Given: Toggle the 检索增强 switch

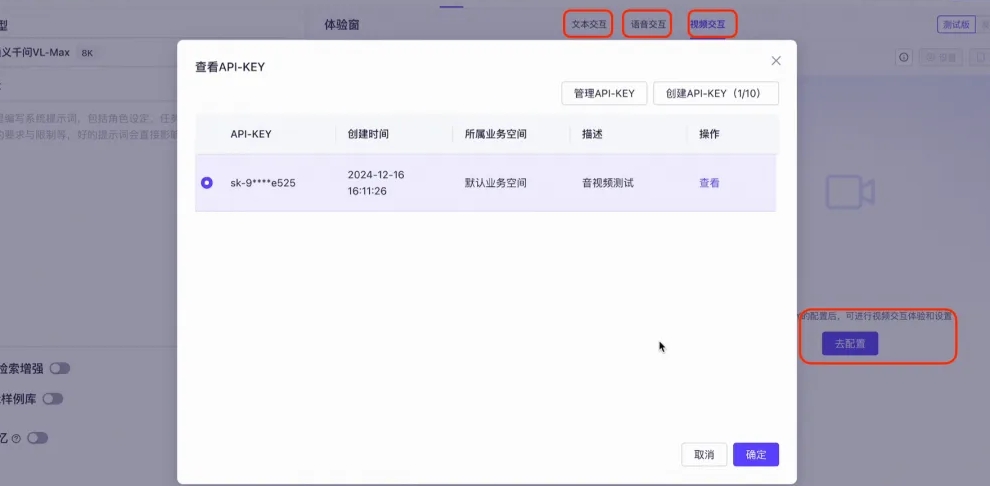Looking at the screenshot, I should coord(60,368).
